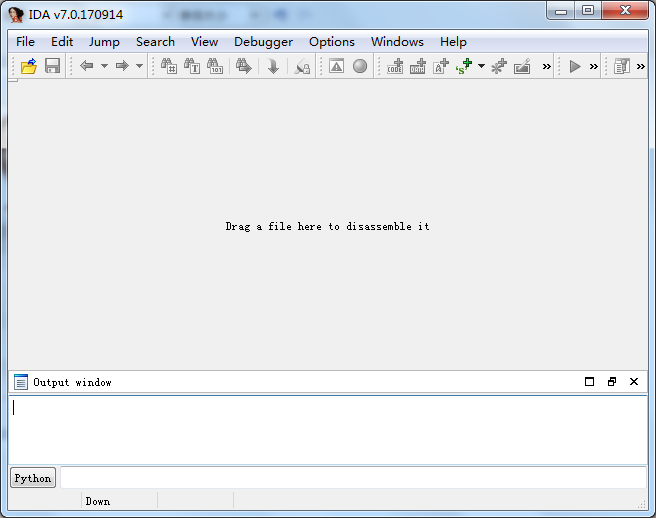The image size is (656, 518).
Task: Click the down arrow jump icon
Action: coord(273,66)
